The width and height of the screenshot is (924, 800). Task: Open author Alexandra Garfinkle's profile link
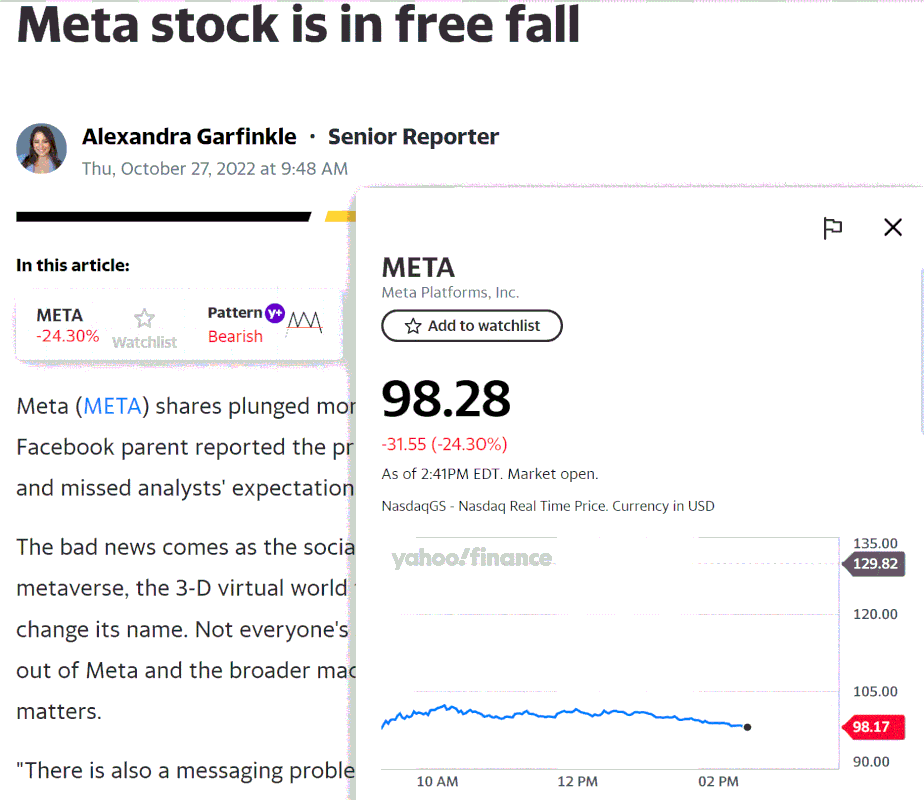pos(189,137)
